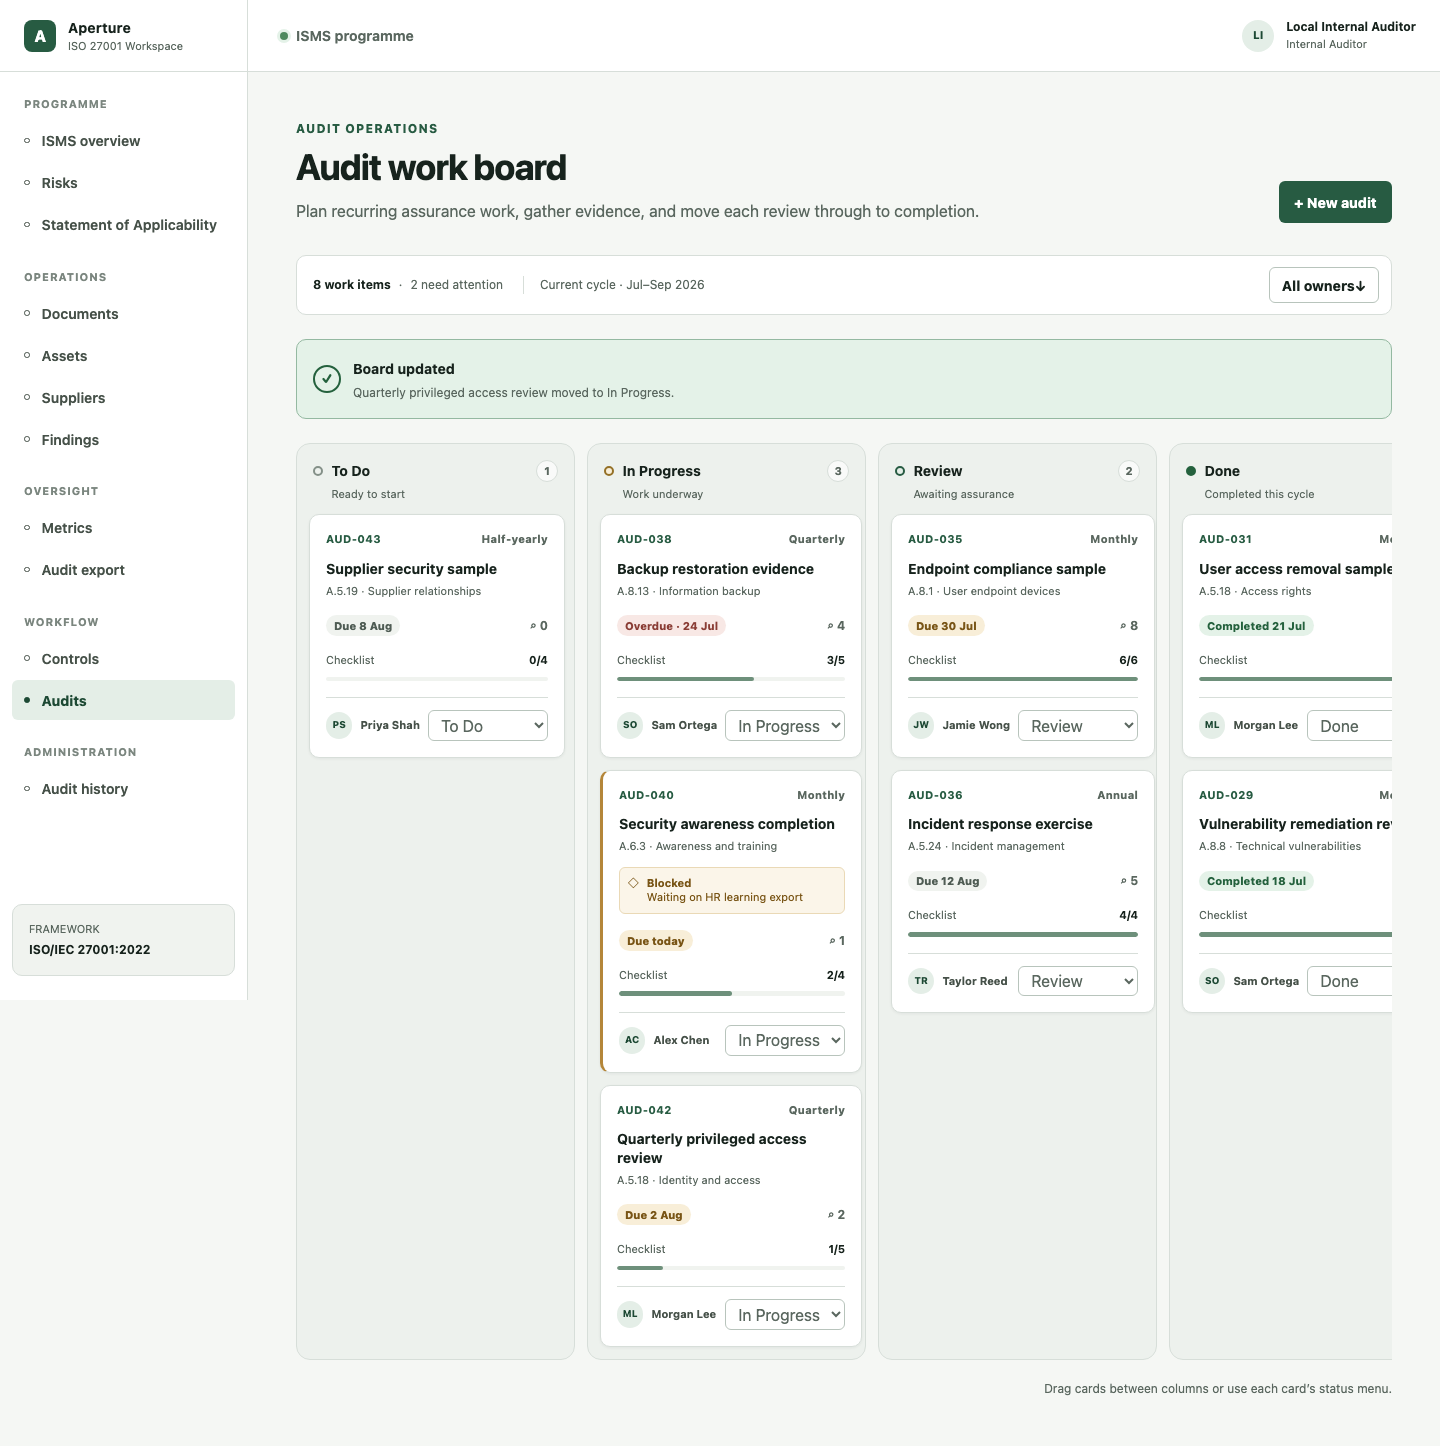
Task: Open Statement of Applicability page
Action: pos(123,225)
